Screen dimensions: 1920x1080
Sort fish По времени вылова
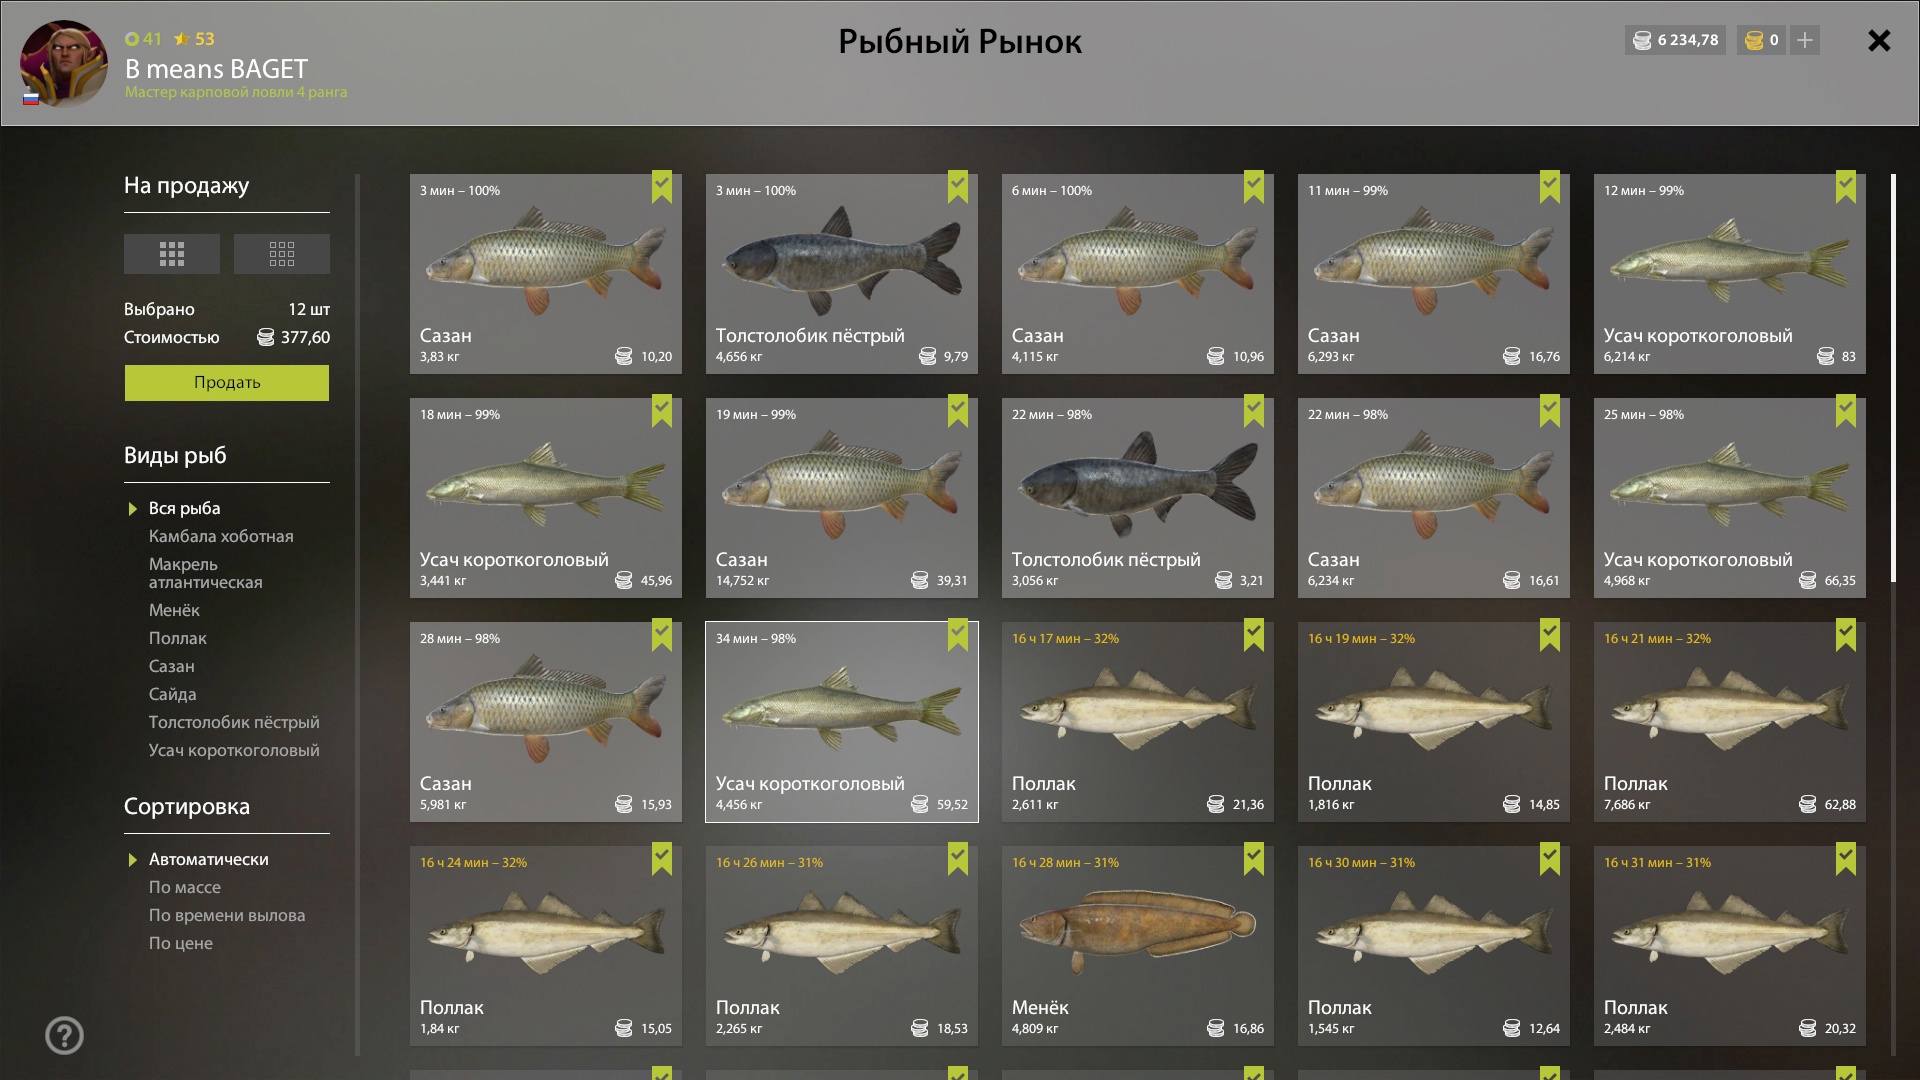click(227, 915)
